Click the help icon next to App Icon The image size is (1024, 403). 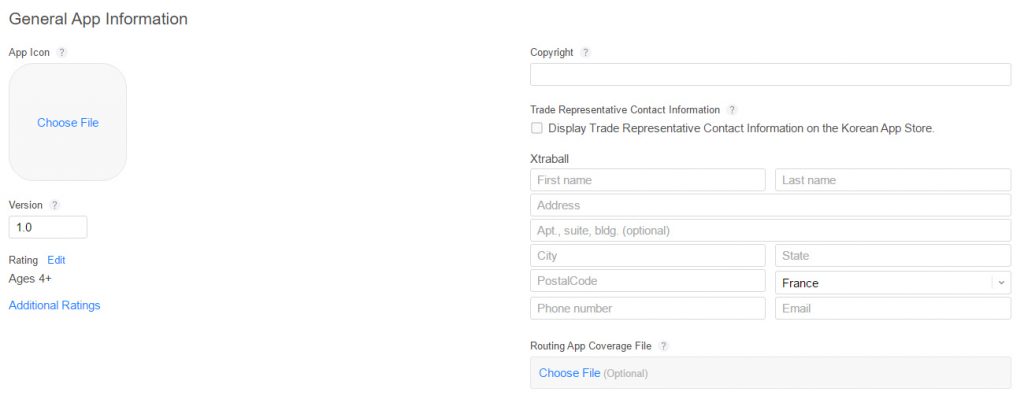click(62, 52)
